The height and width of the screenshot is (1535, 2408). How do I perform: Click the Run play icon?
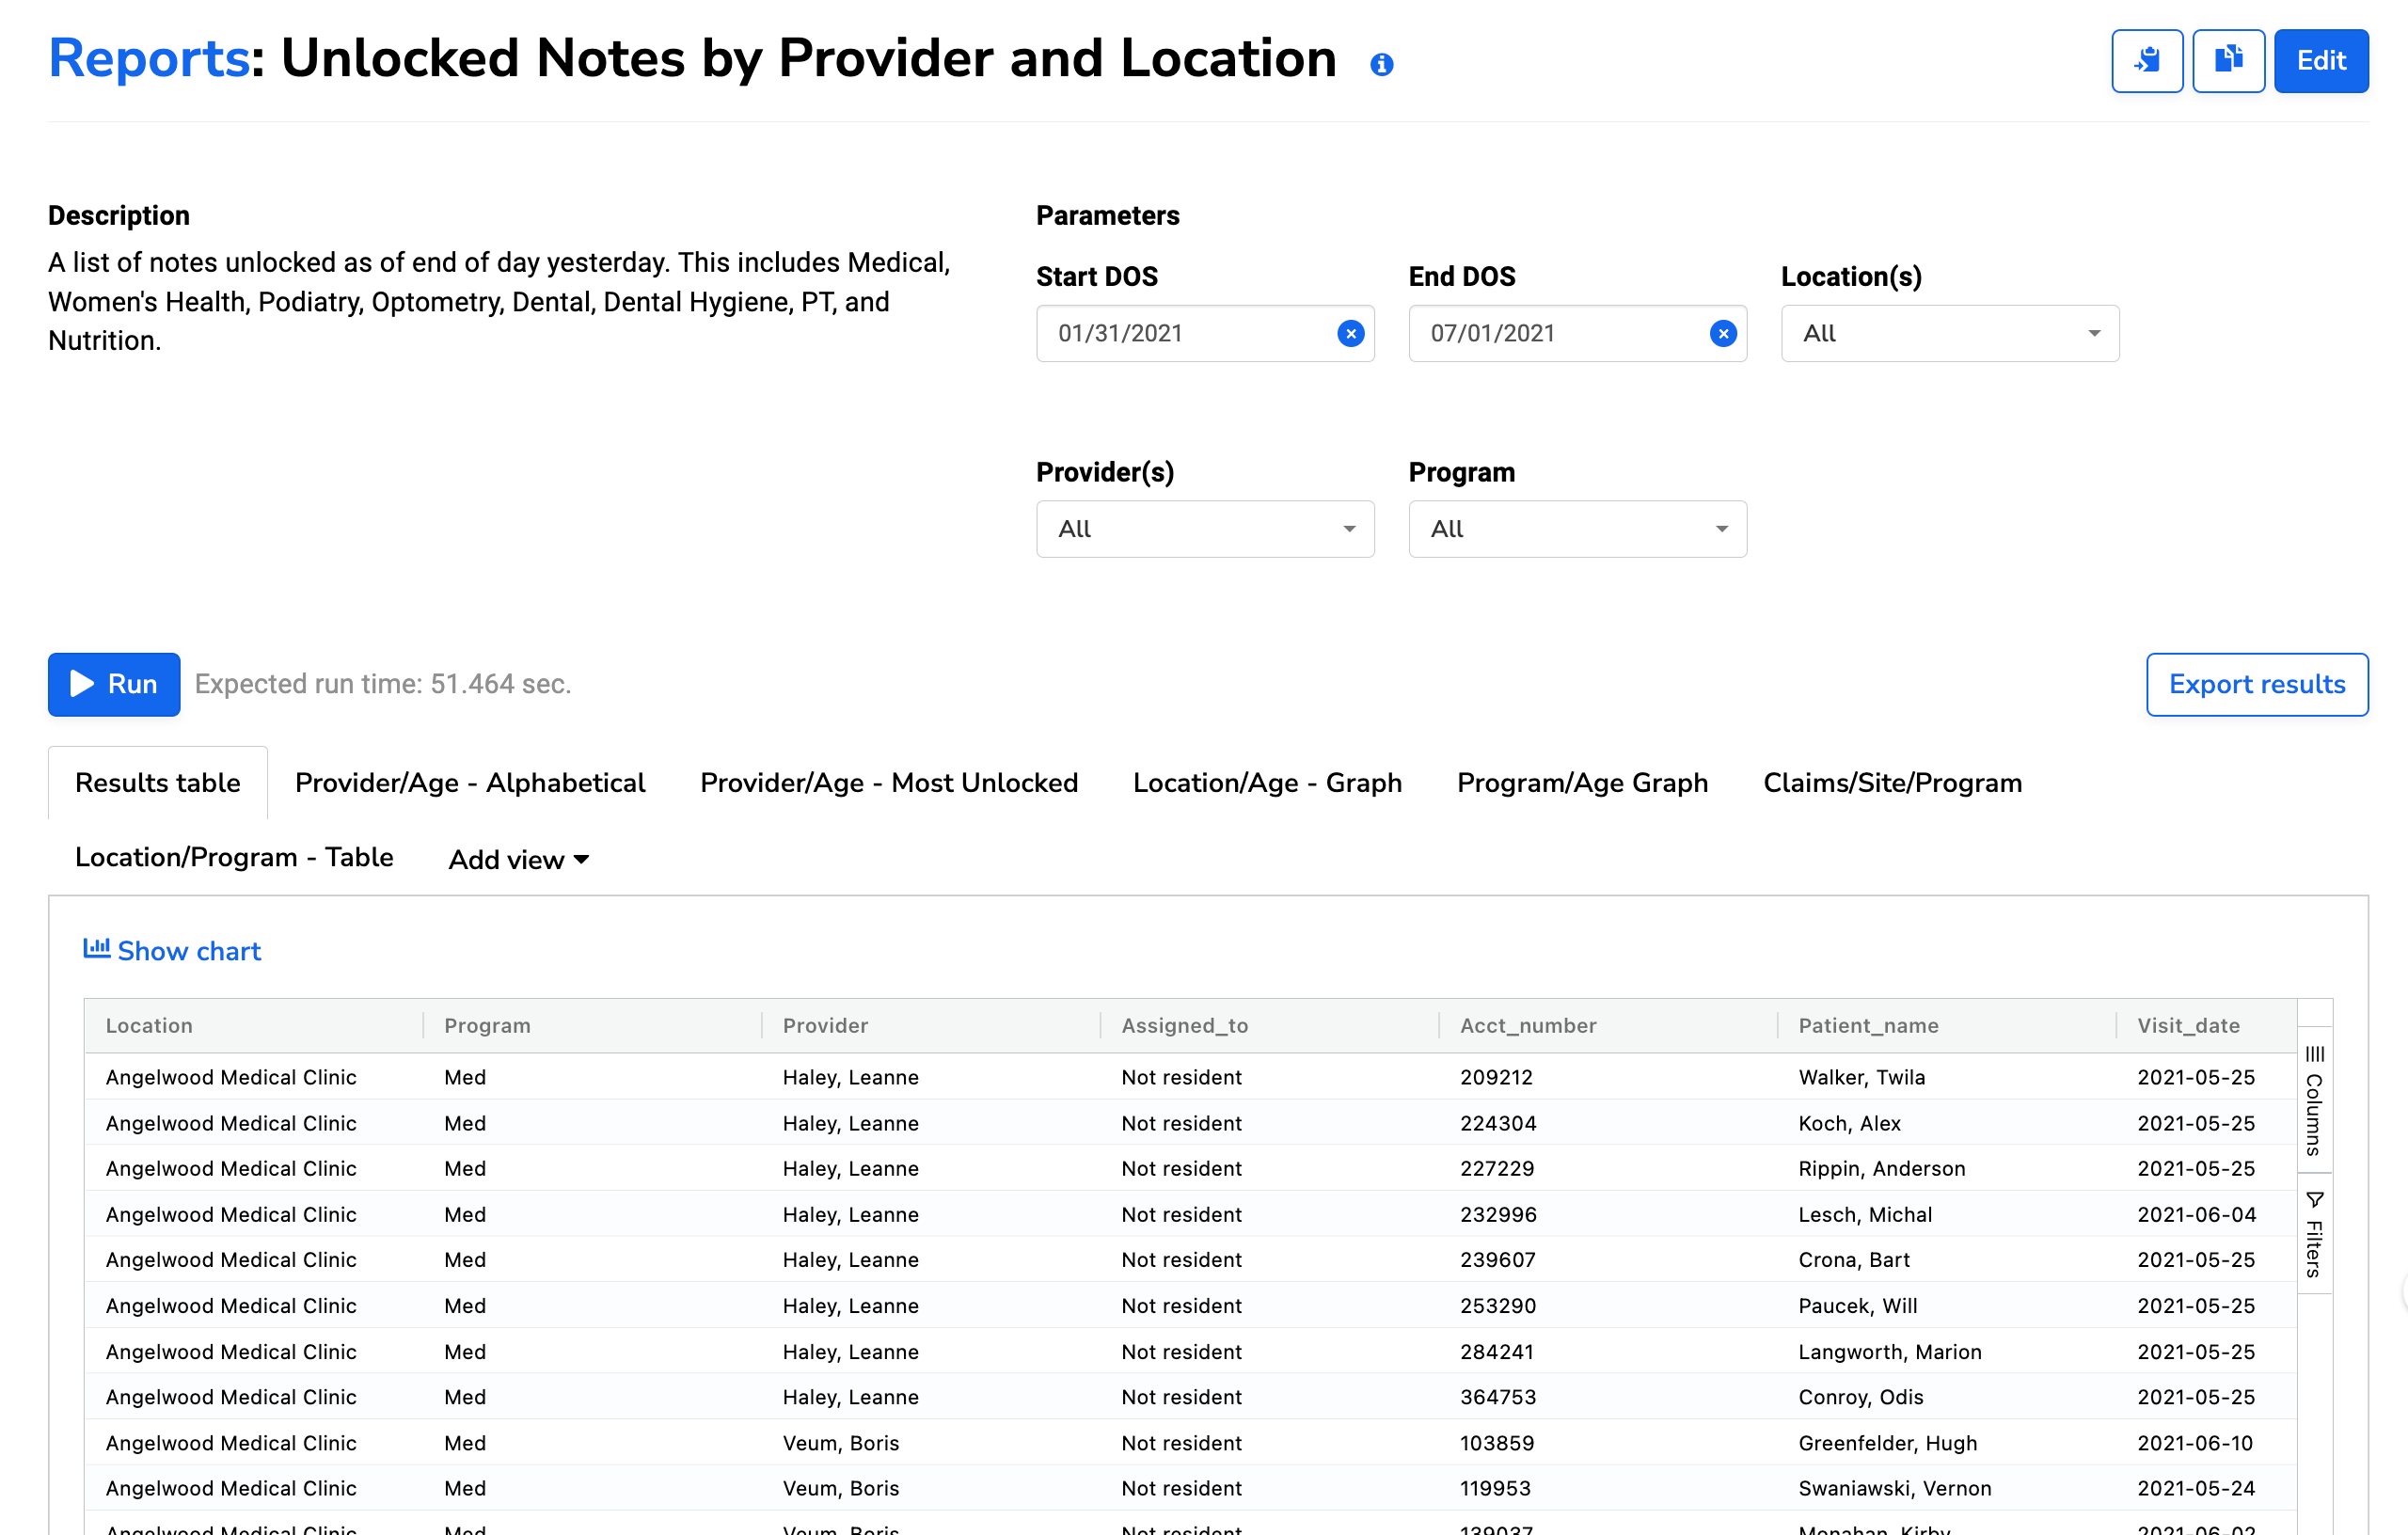(x=80, y=684)
